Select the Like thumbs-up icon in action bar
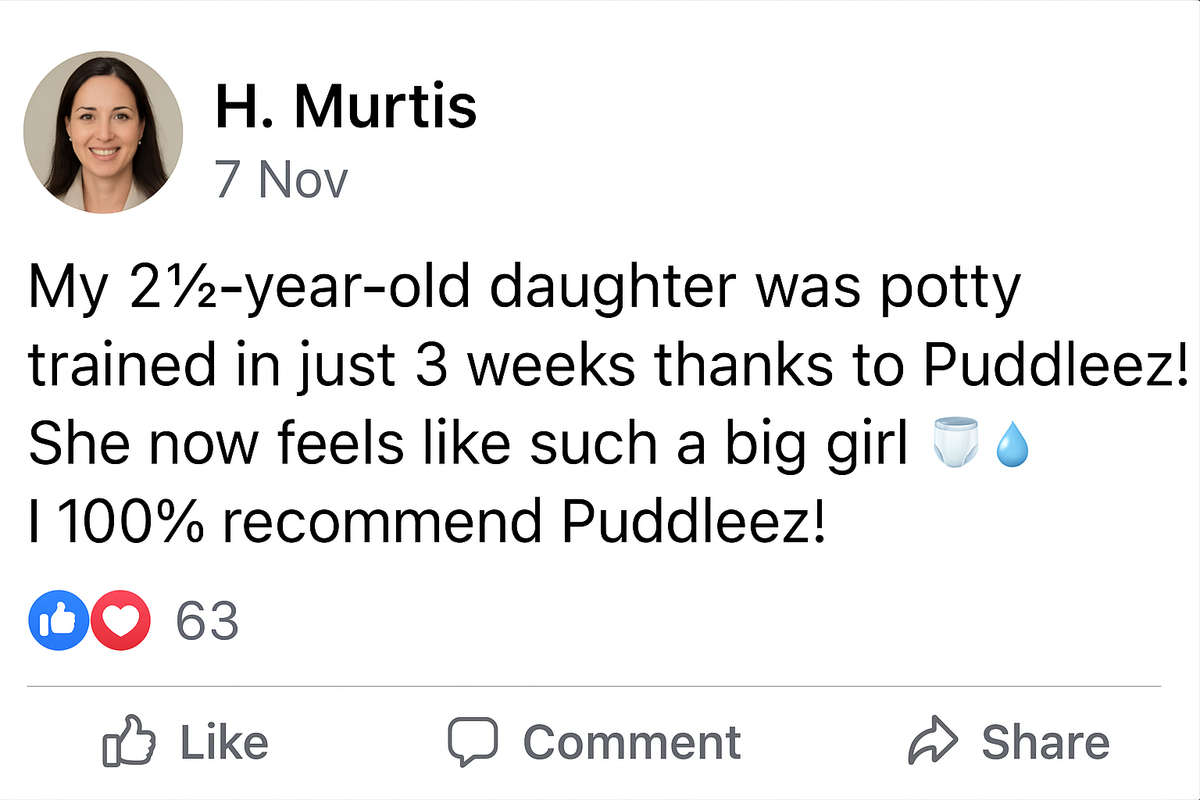The height and width of the screenshot is (800, 1200). tap(130, 740)
